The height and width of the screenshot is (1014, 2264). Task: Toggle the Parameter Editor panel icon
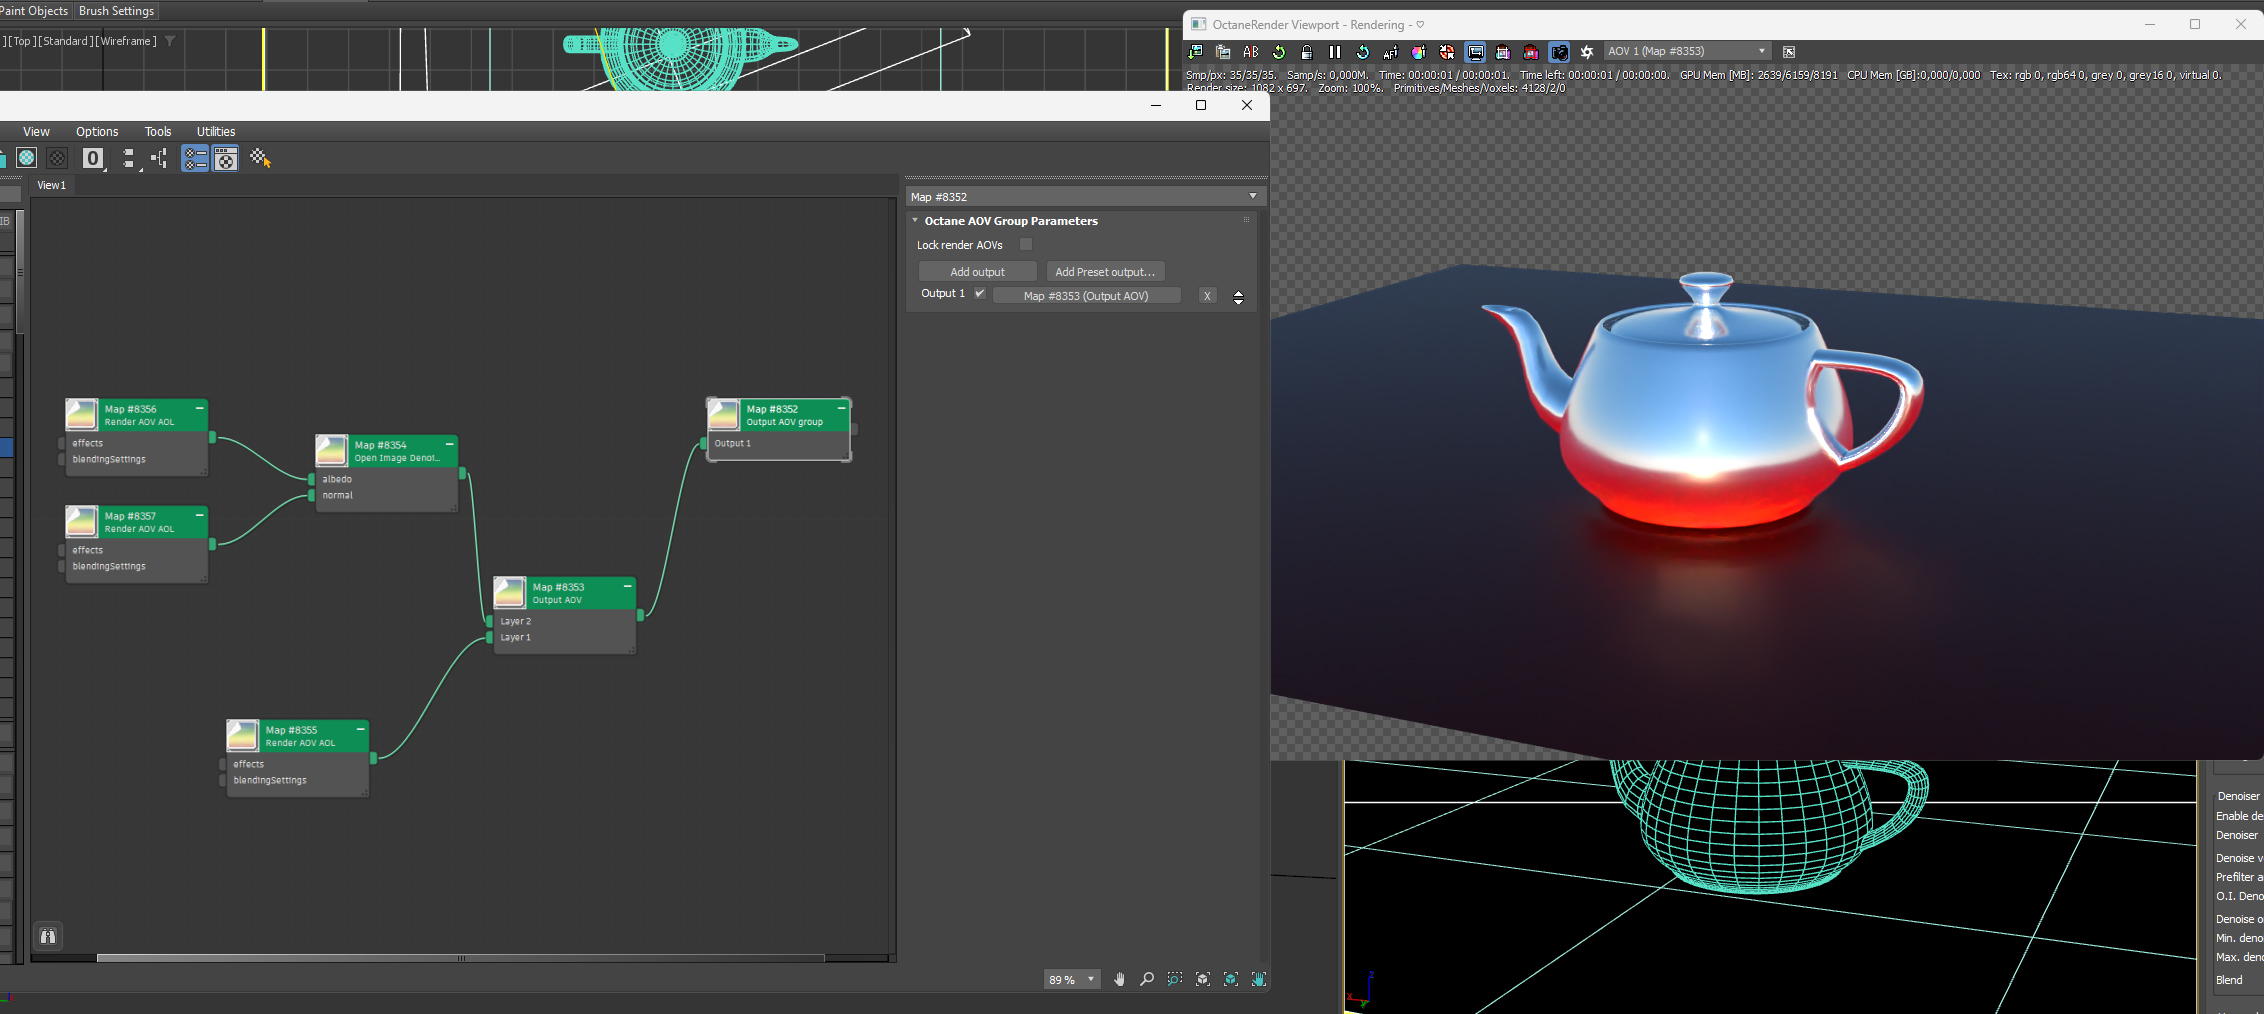pos(226,158)
